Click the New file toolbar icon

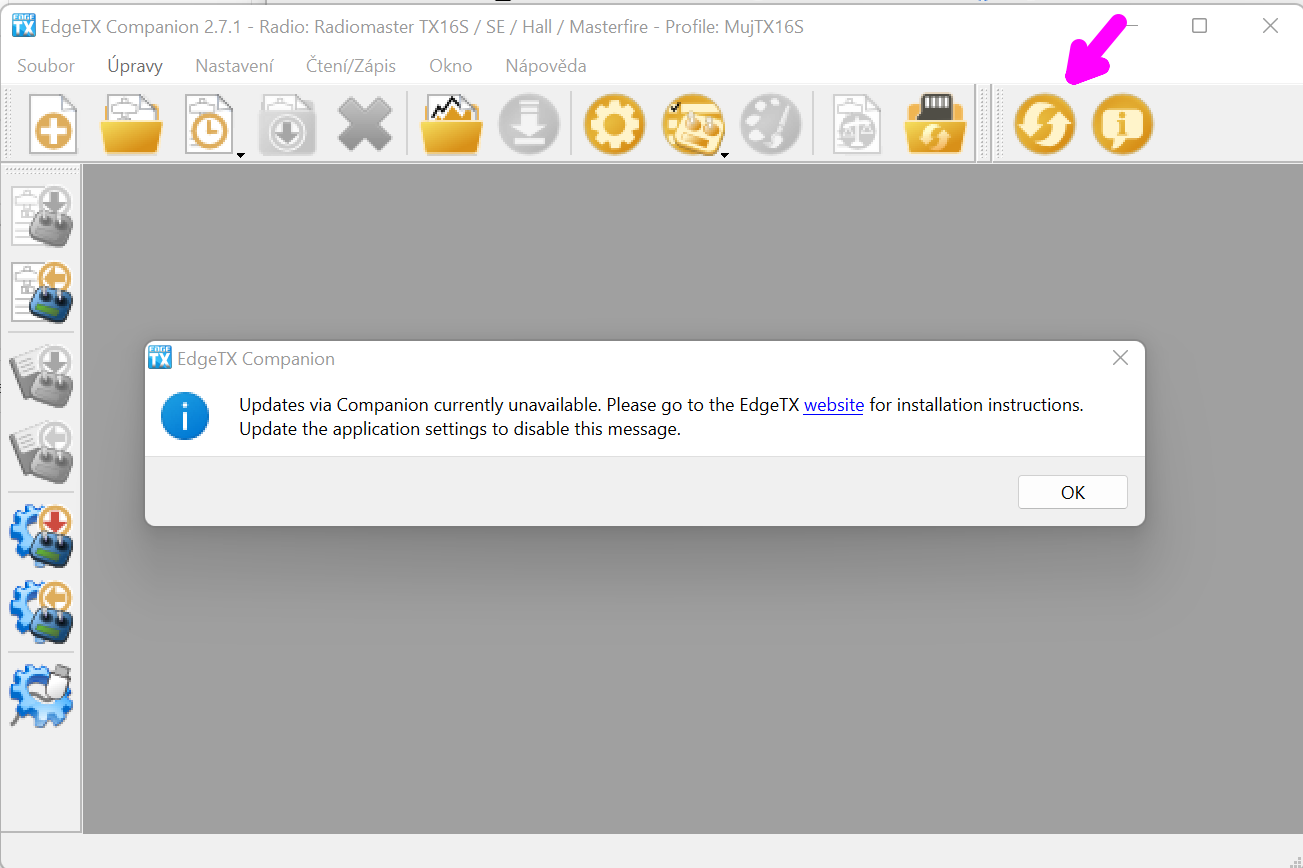pos(52,125)
